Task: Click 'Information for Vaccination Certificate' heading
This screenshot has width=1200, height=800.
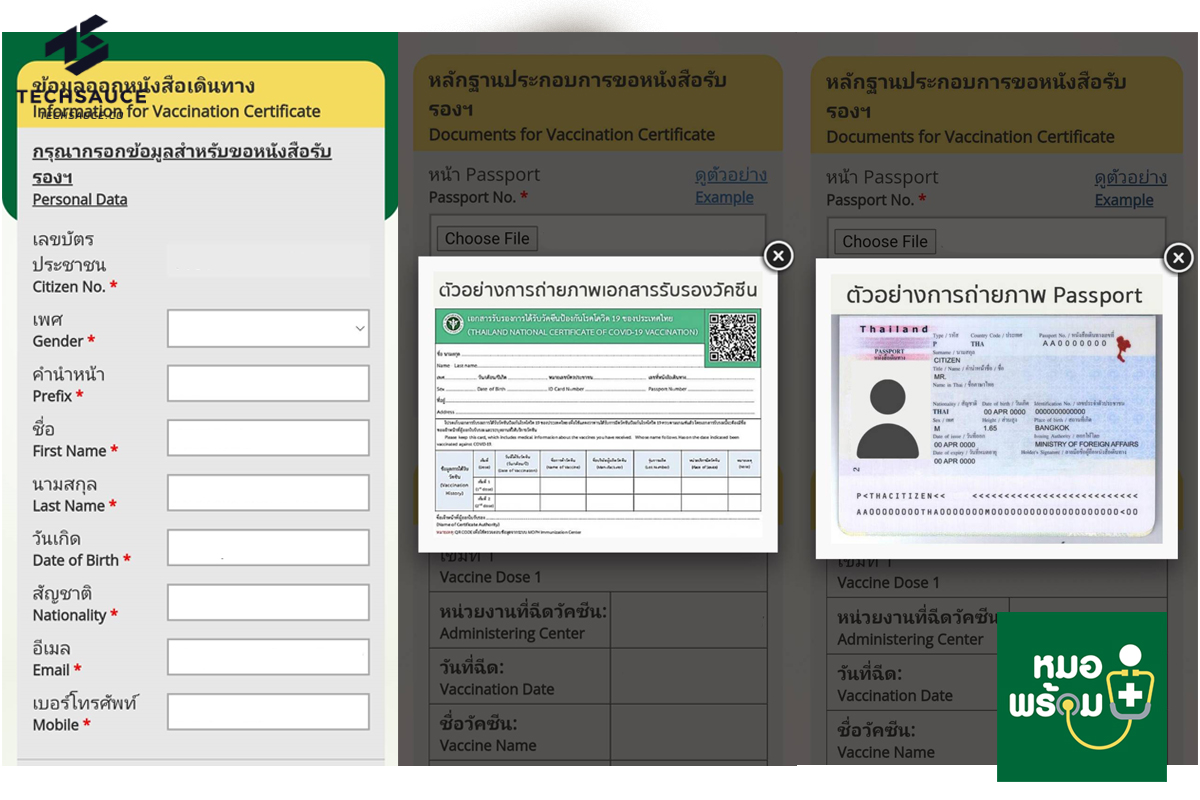Action: [177, 111]
